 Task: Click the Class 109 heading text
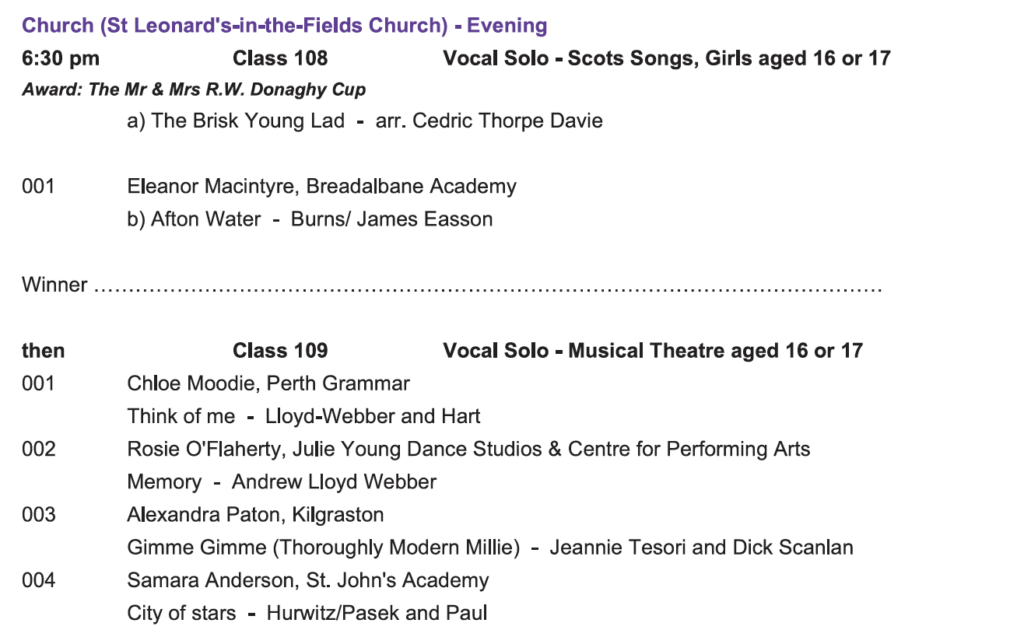coord(280,351)
